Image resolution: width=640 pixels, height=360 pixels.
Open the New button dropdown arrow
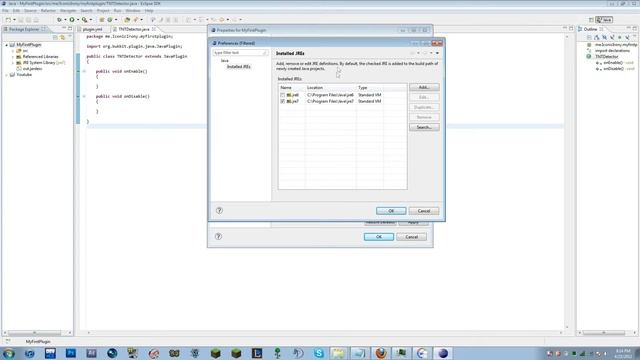14,20
